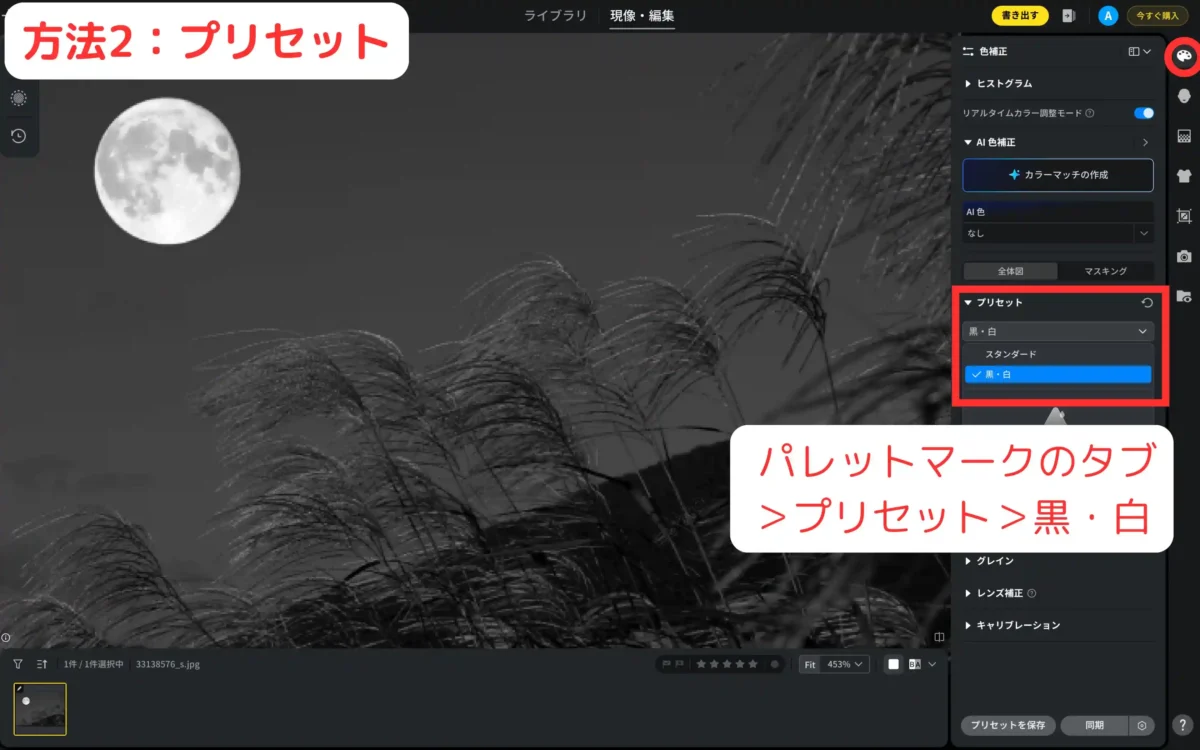Switch to the ライブラリ tab
This screenshot has width=1200, height=750.
556,15
